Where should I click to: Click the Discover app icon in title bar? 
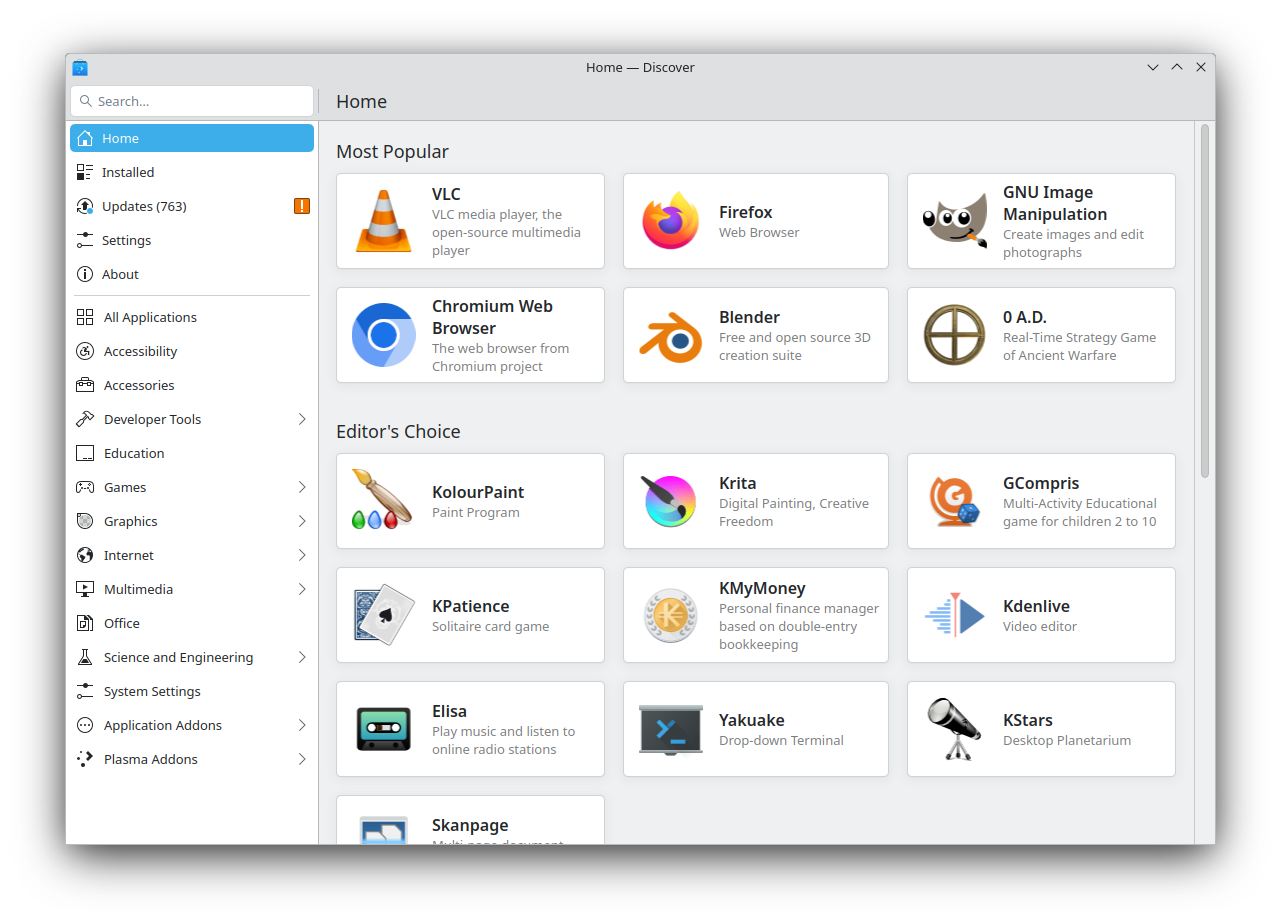click(80, 67)
